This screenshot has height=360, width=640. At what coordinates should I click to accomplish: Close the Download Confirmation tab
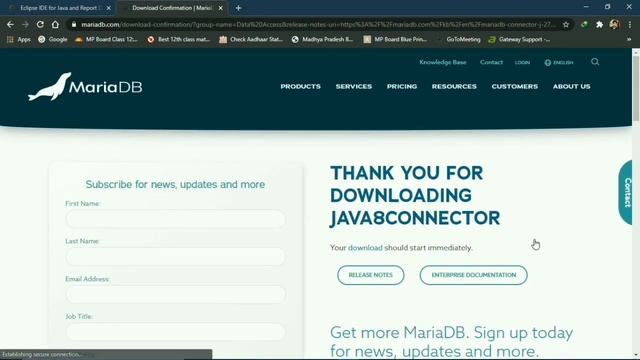click(x=220, y=8)
